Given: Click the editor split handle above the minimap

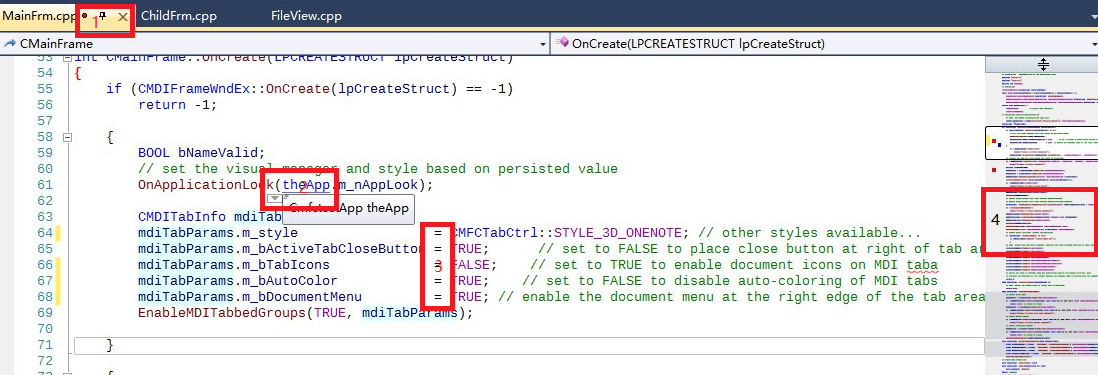Looking at the screenshot, I should pyautogui.click(x=1043, y=64).
